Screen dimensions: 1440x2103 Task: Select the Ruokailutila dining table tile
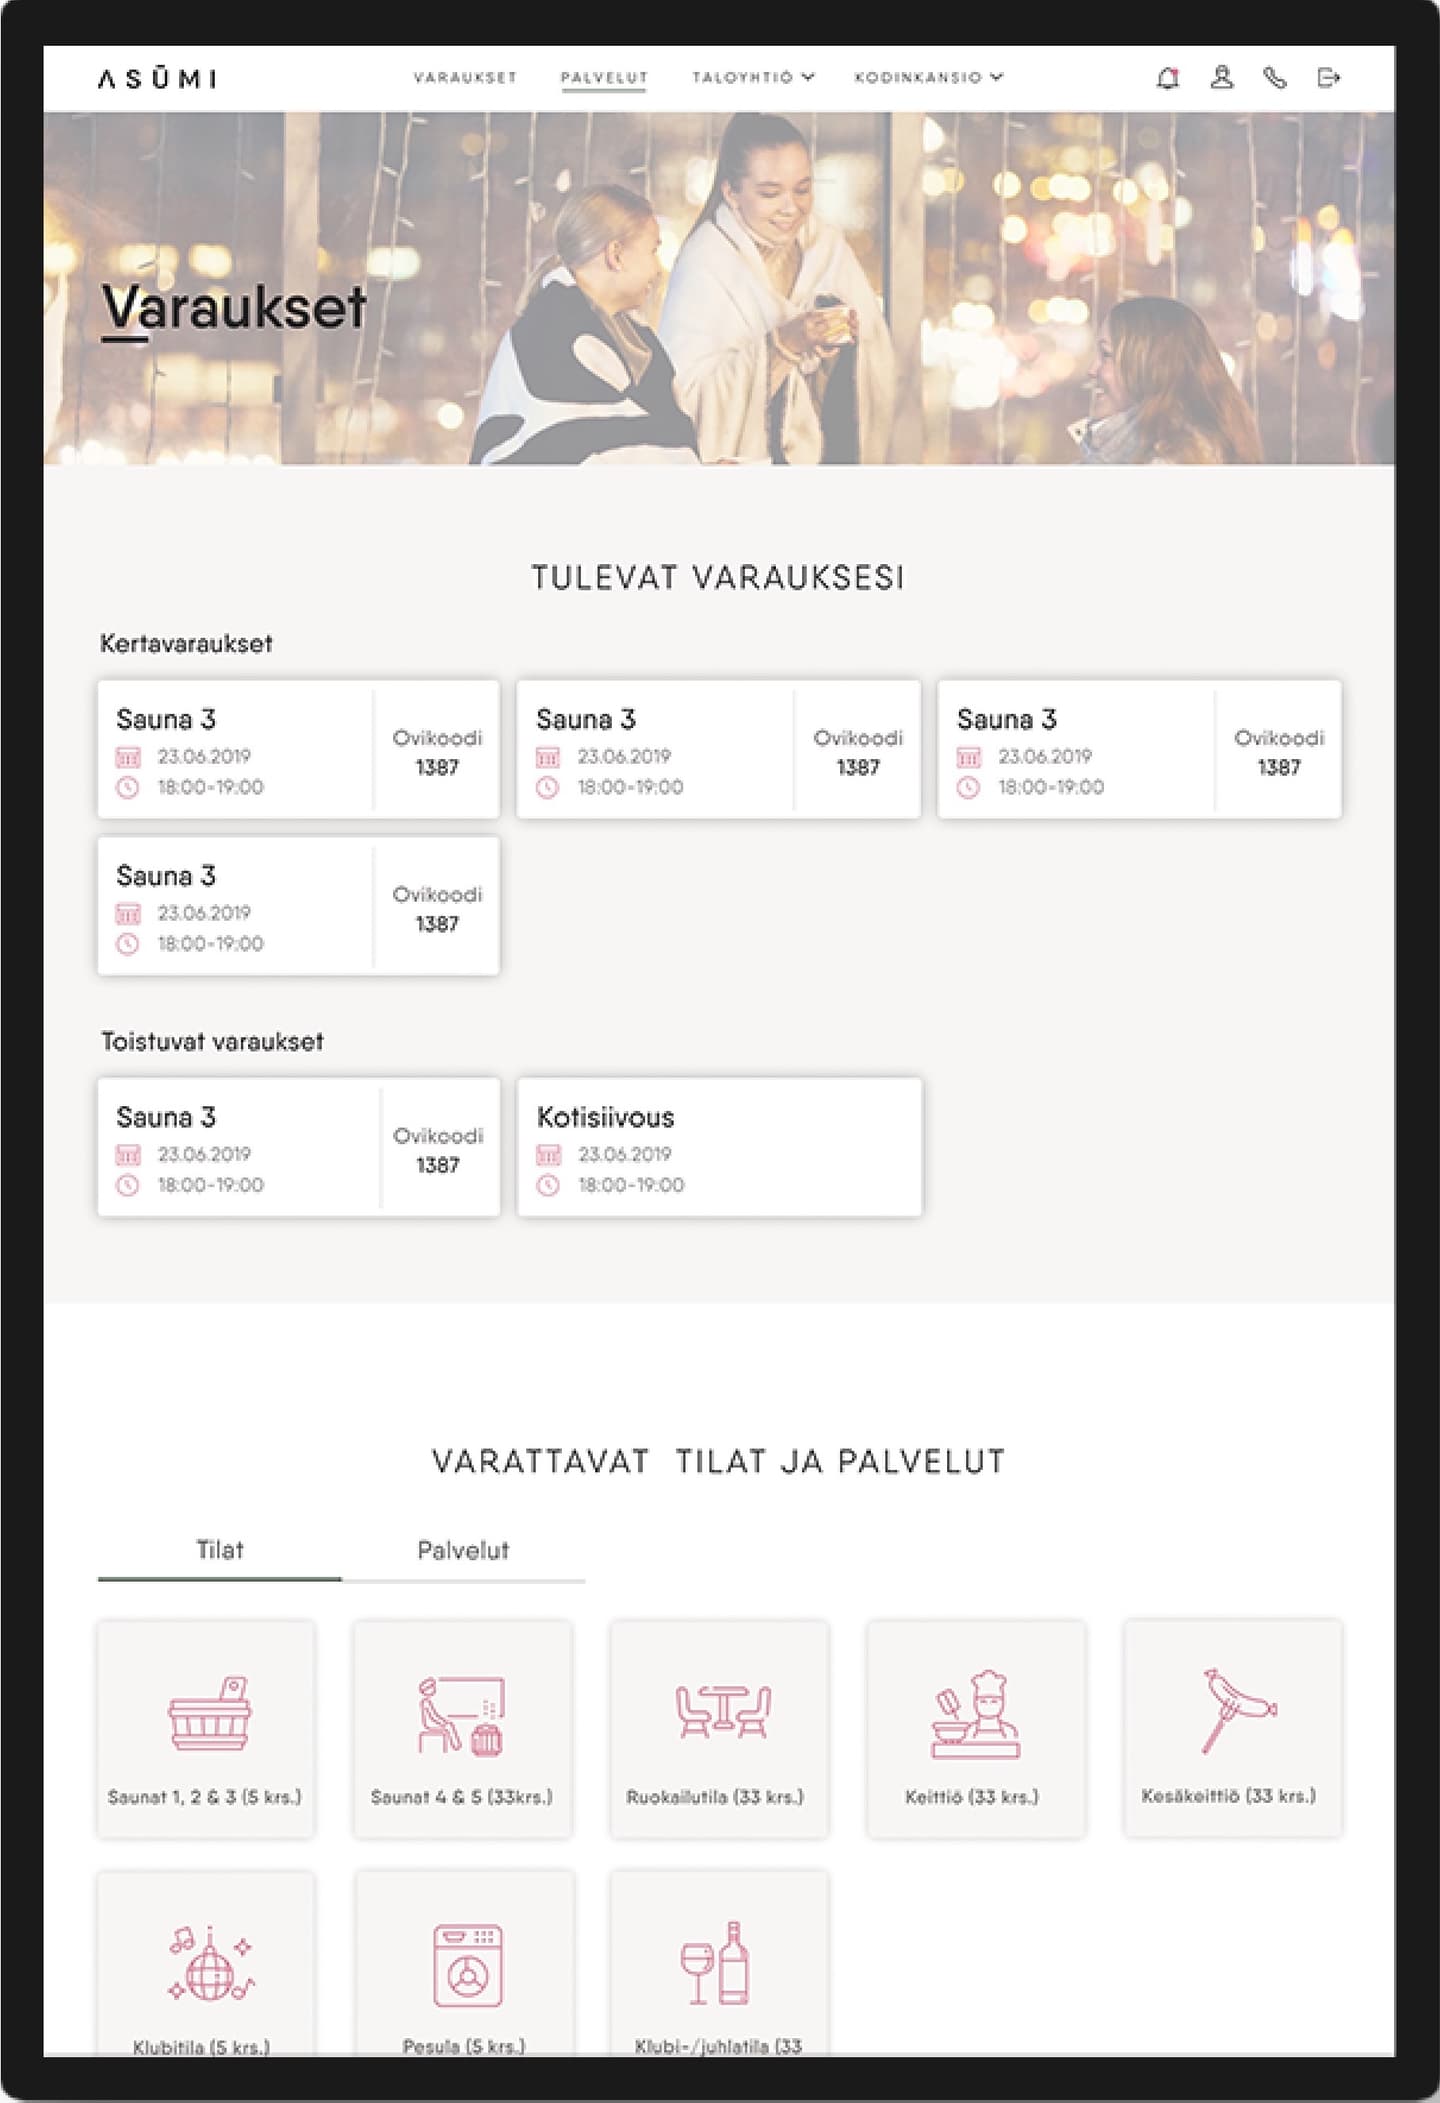click(719, 1729)
